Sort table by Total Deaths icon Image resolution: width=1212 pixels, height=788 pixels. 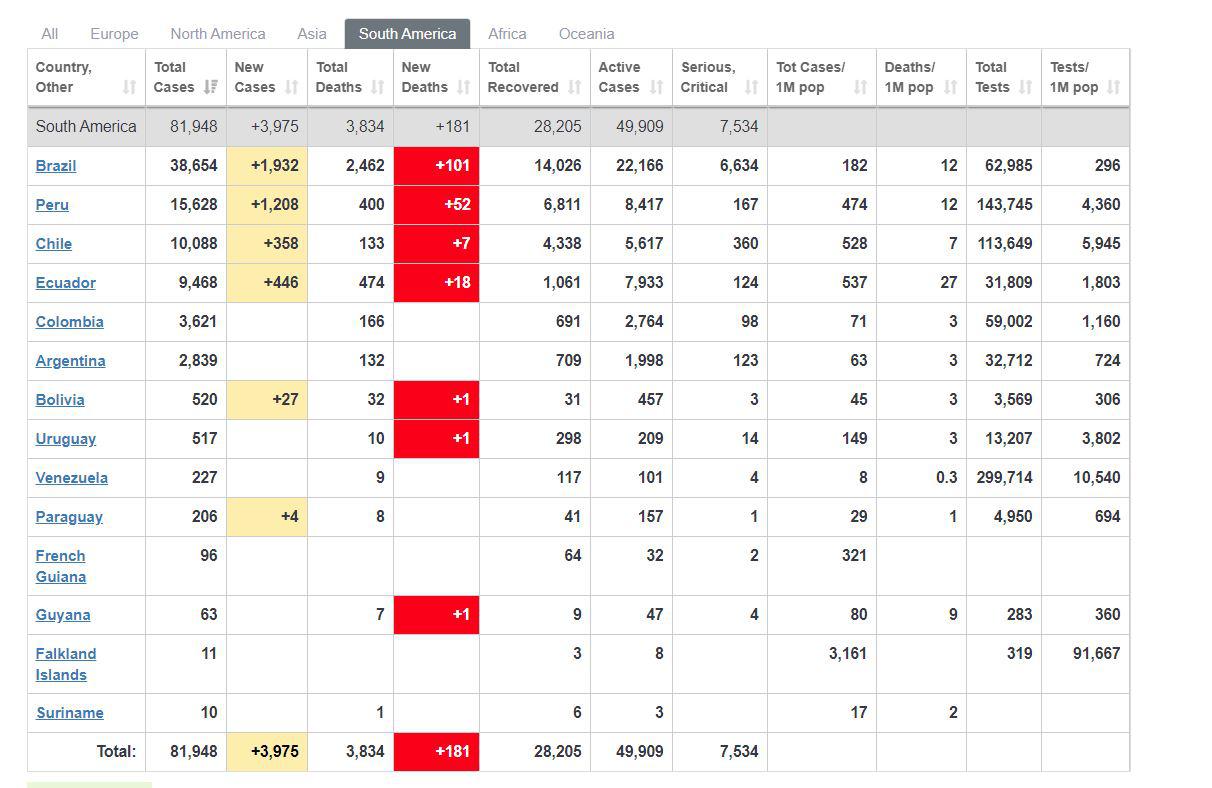[377, 88]
